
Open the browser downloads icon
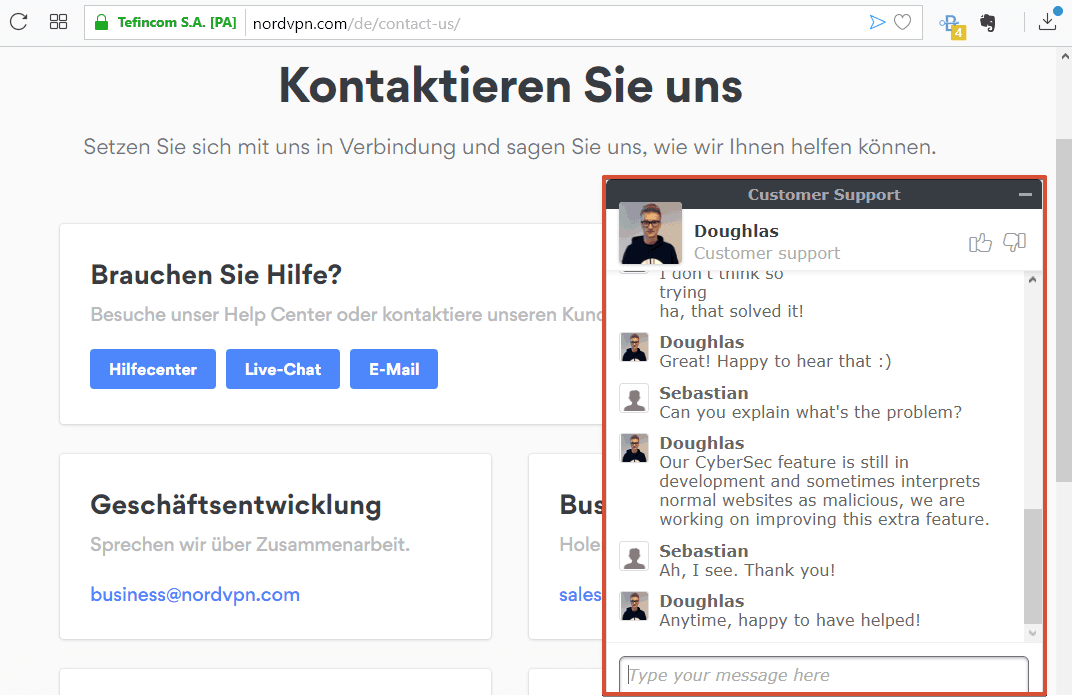point(1047,22)
